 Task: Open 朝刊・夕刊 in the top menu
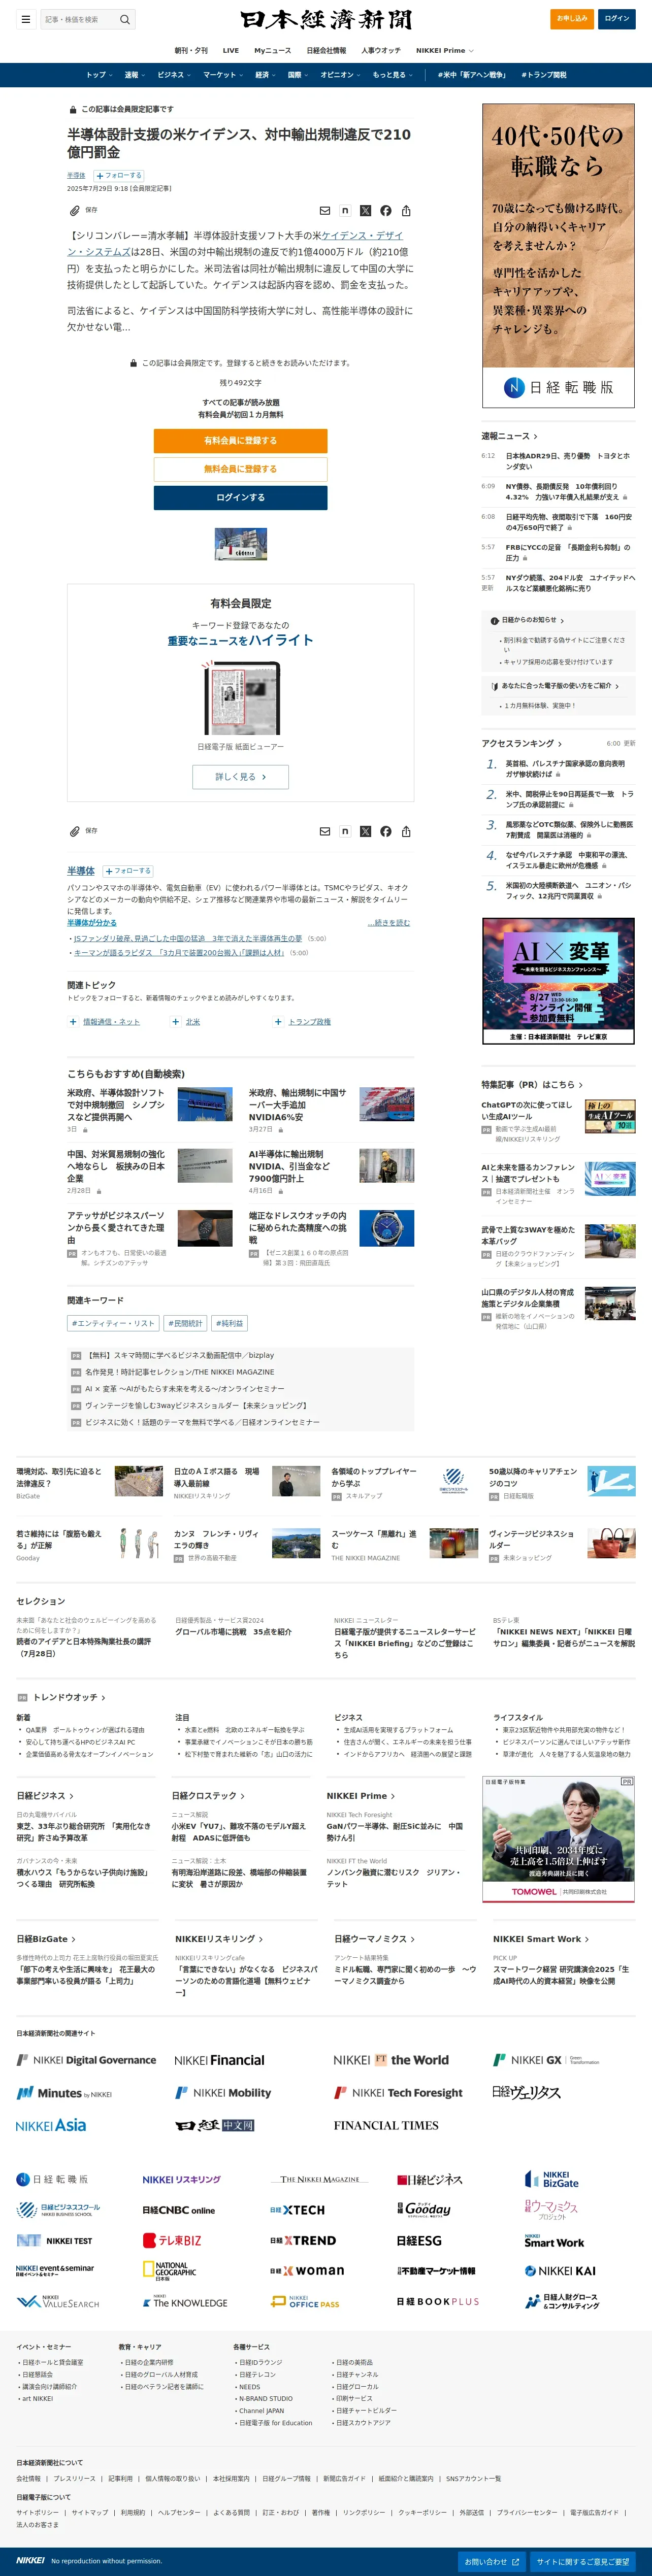pos(191,50)
